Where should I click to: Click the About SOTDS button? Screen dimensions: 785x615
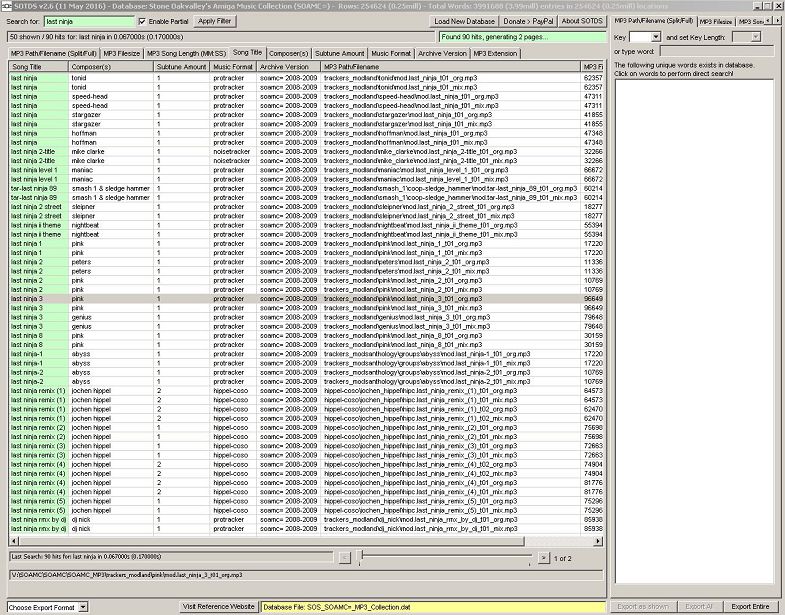(582, 21)
